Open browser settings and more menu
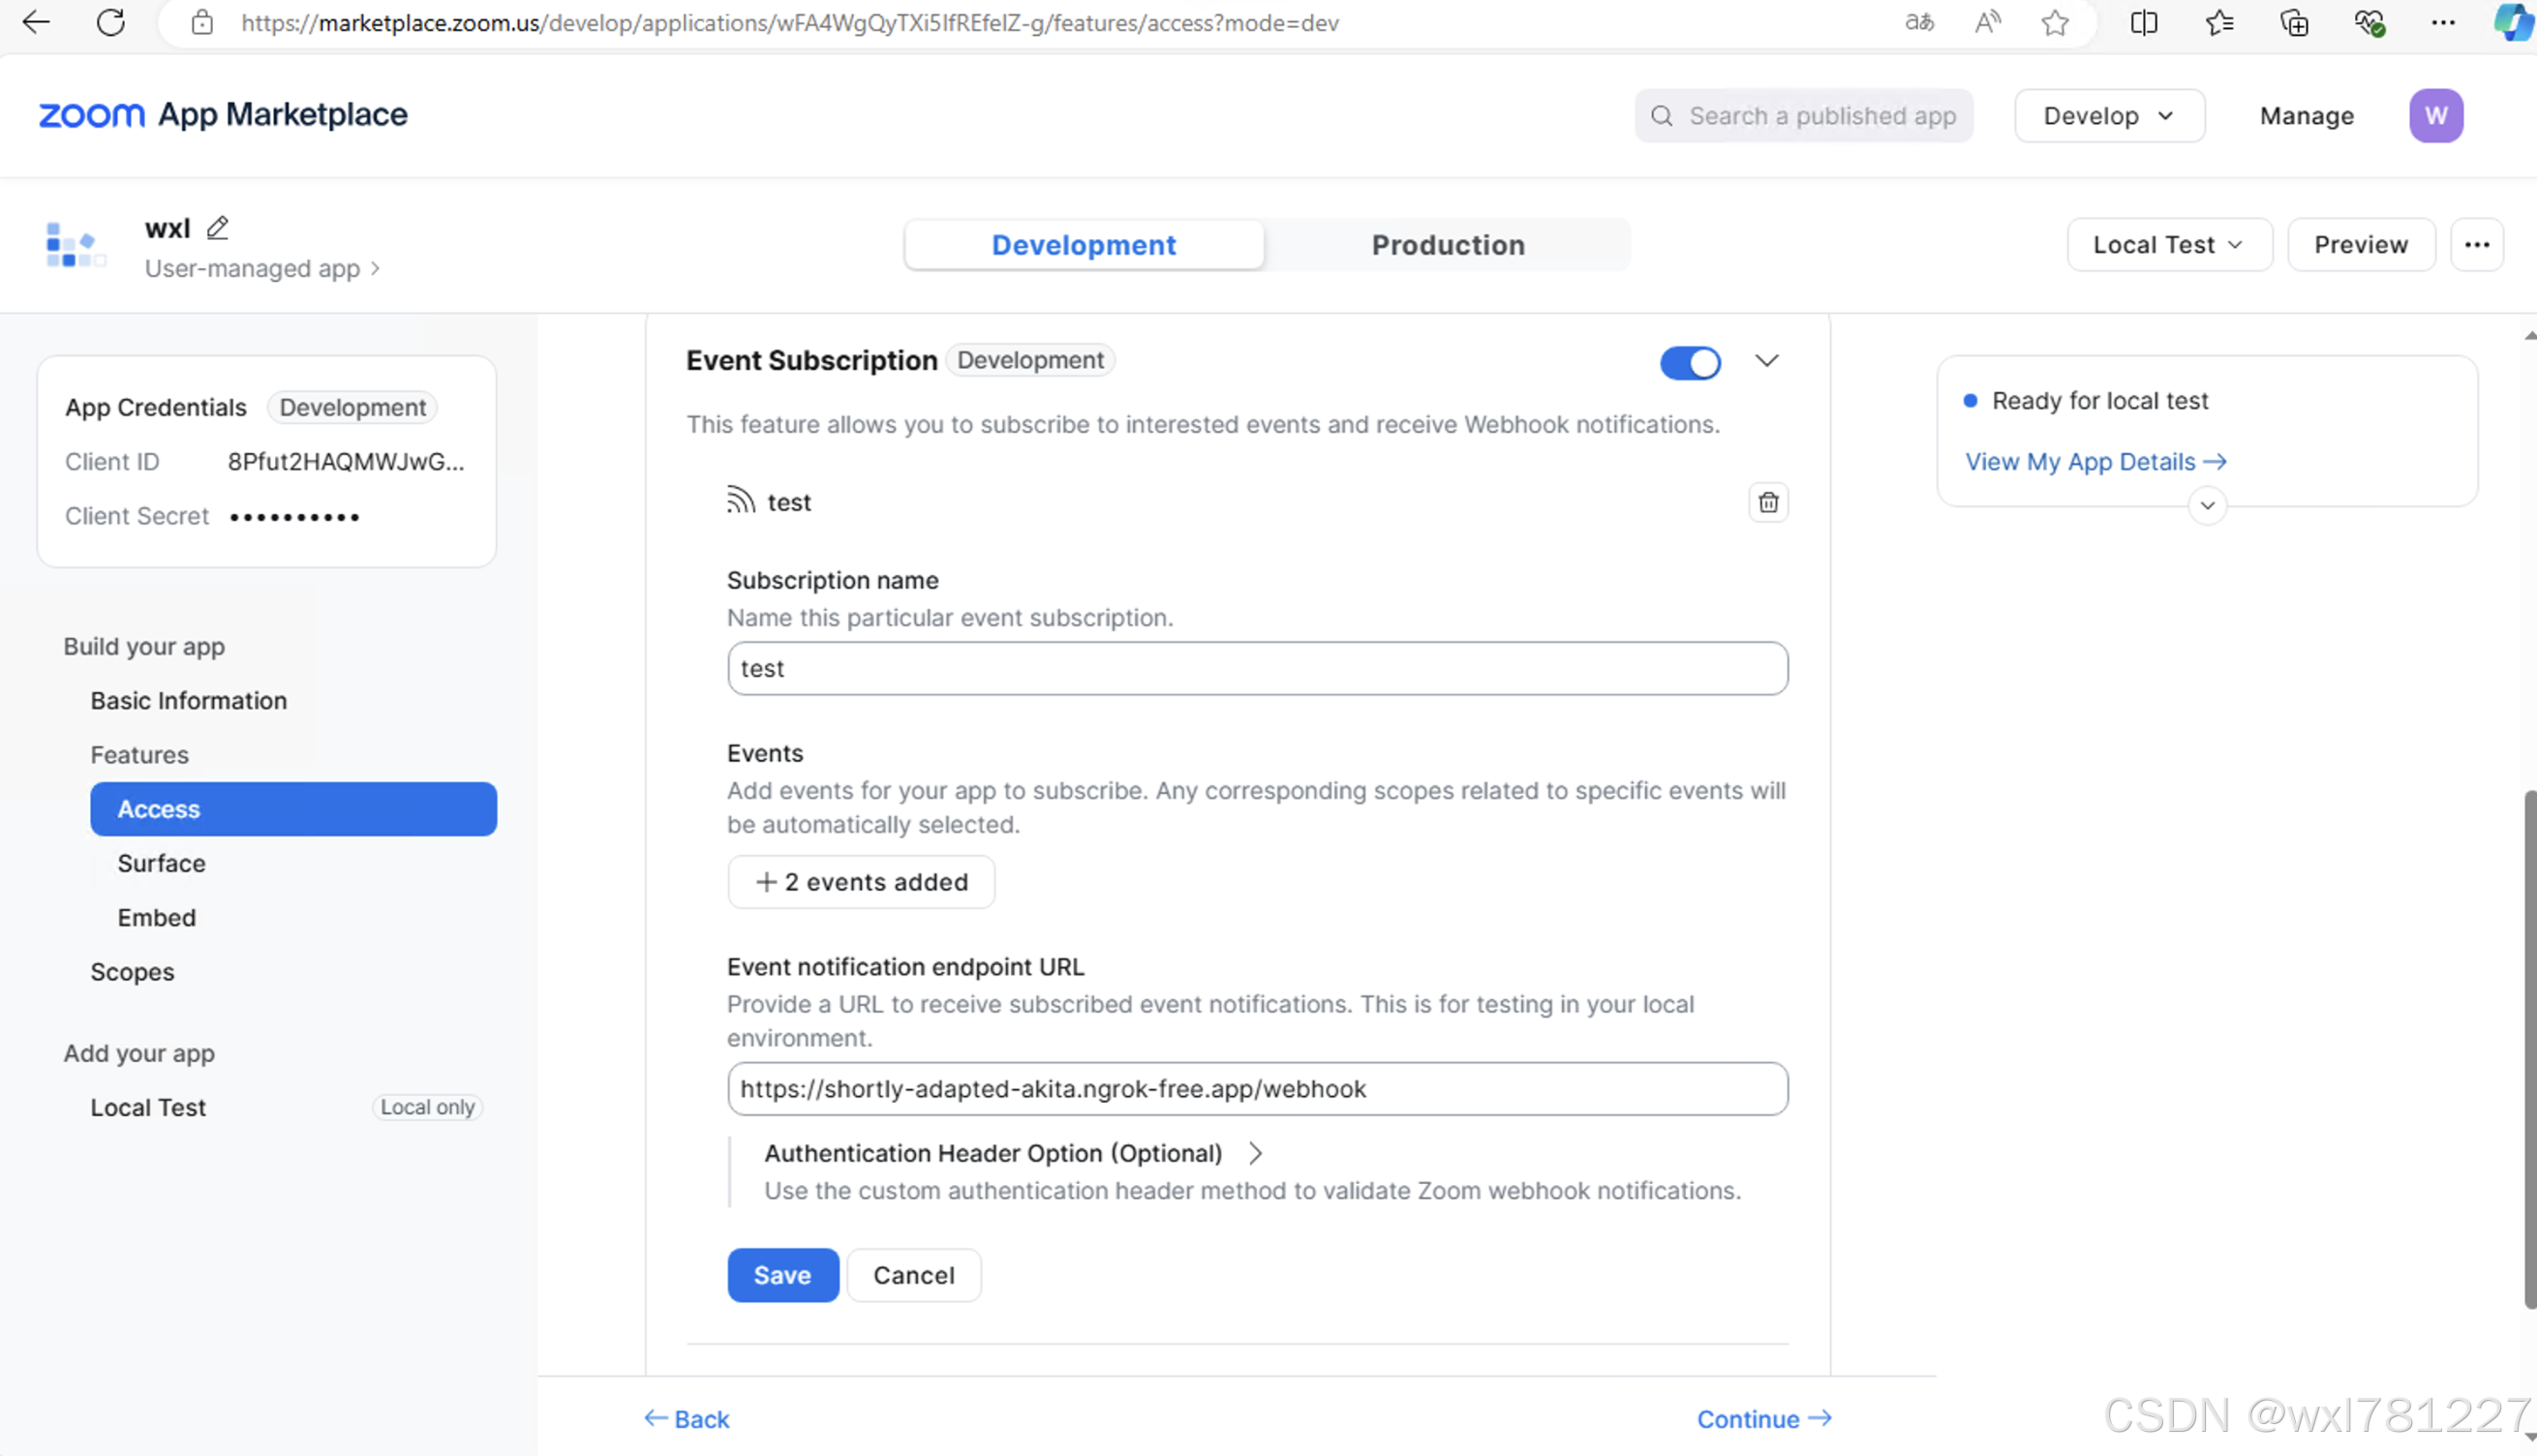2537x1456 pixels. 2443,22
